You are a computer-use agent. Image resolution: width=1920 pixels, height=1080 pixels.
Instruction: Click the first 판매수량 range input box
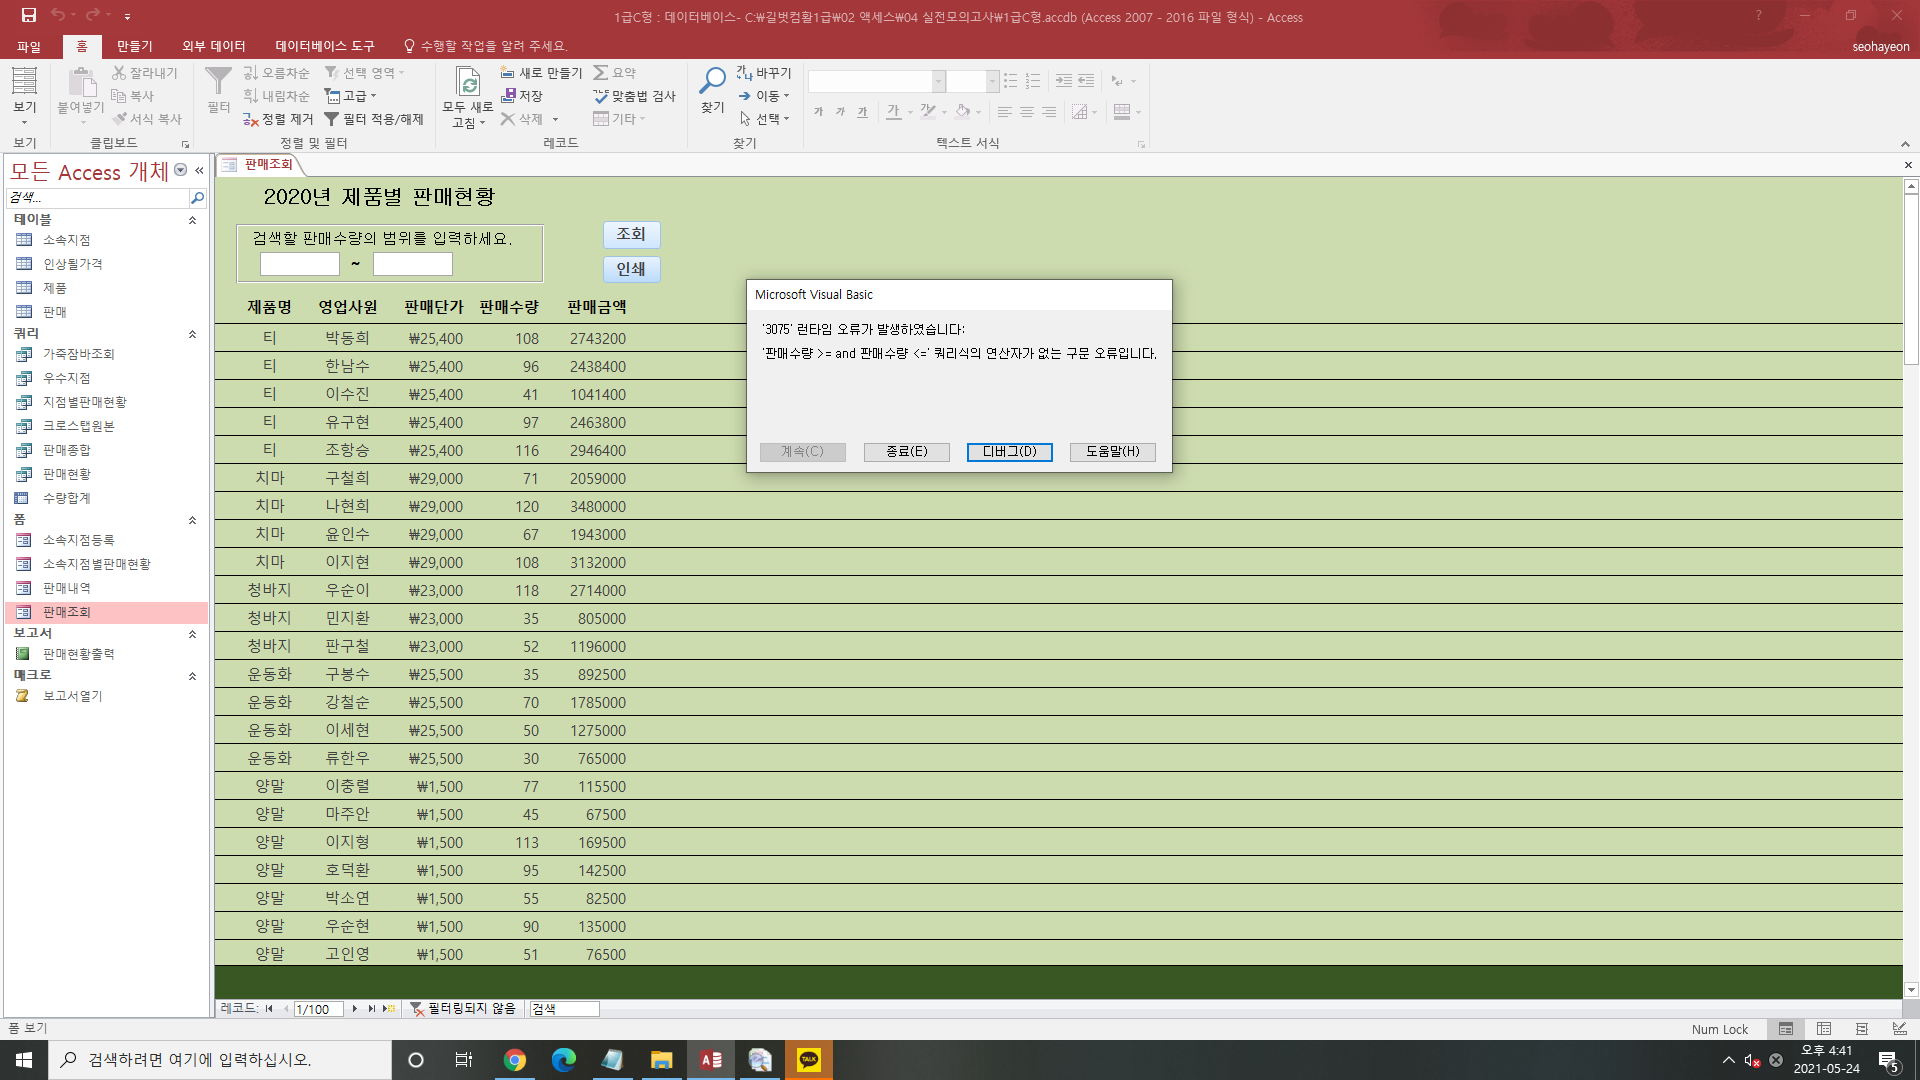coord(300,264)
